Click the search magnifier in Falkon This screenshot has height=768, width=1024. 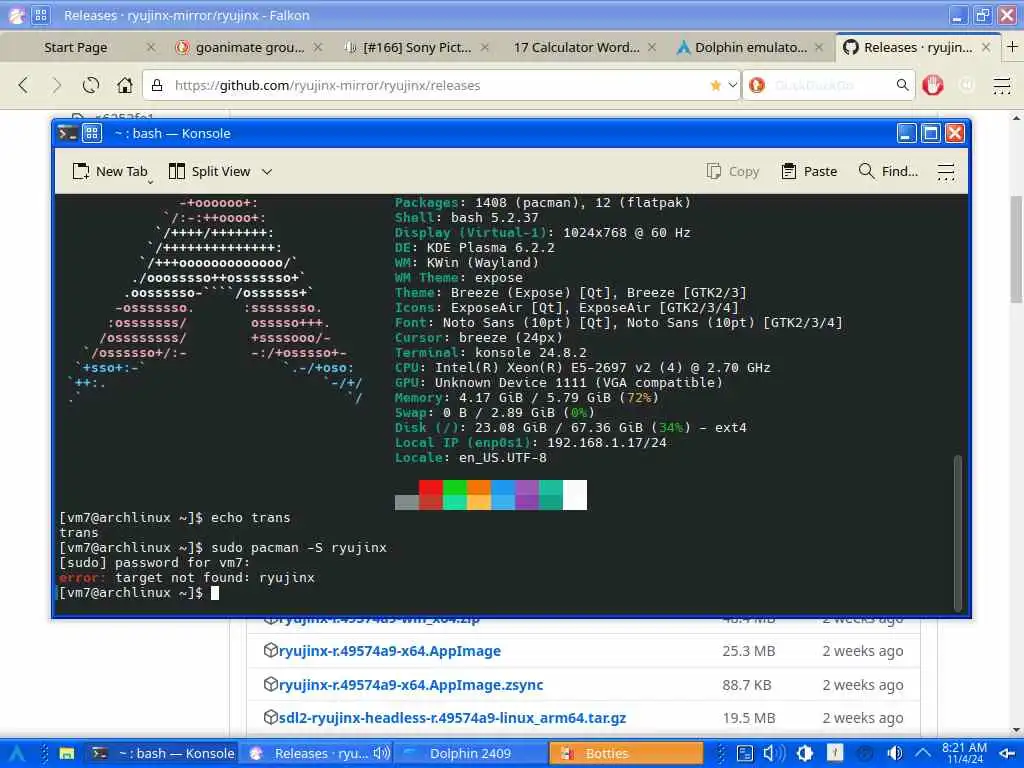[903, 85]
